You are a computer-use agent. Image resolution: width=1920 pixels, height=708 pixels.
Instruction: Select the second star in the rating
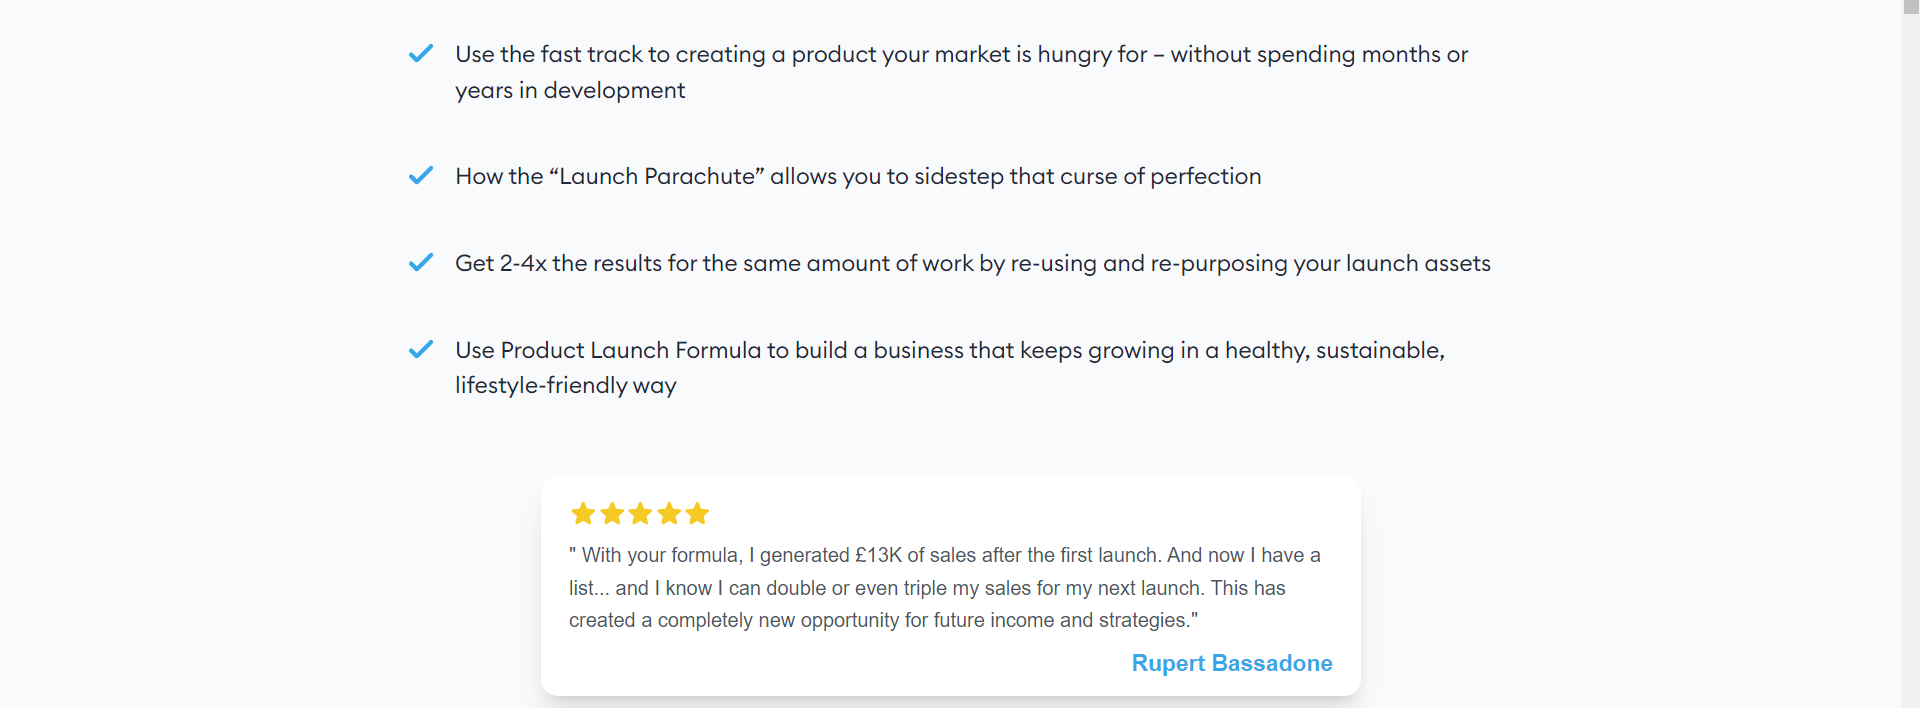pyautogui.click(x=612, y=514)
